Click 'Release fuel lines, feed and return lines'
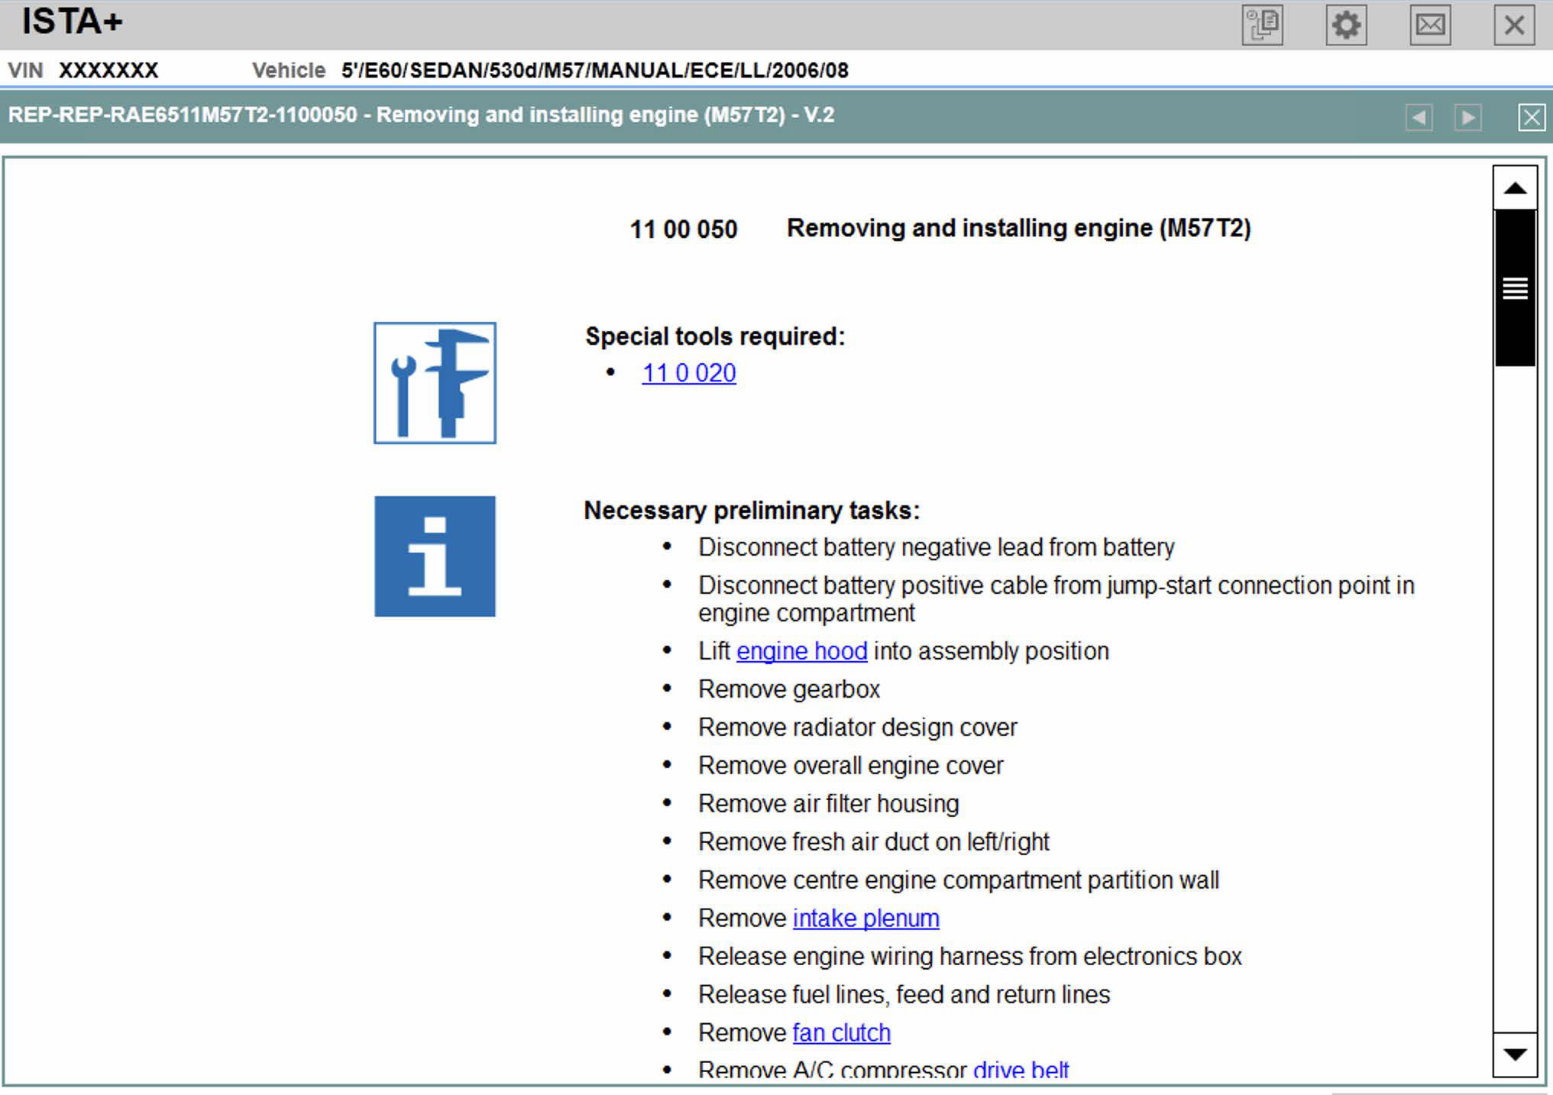Viewport: 1553px width, 1095px height. (x=904, y=994)
